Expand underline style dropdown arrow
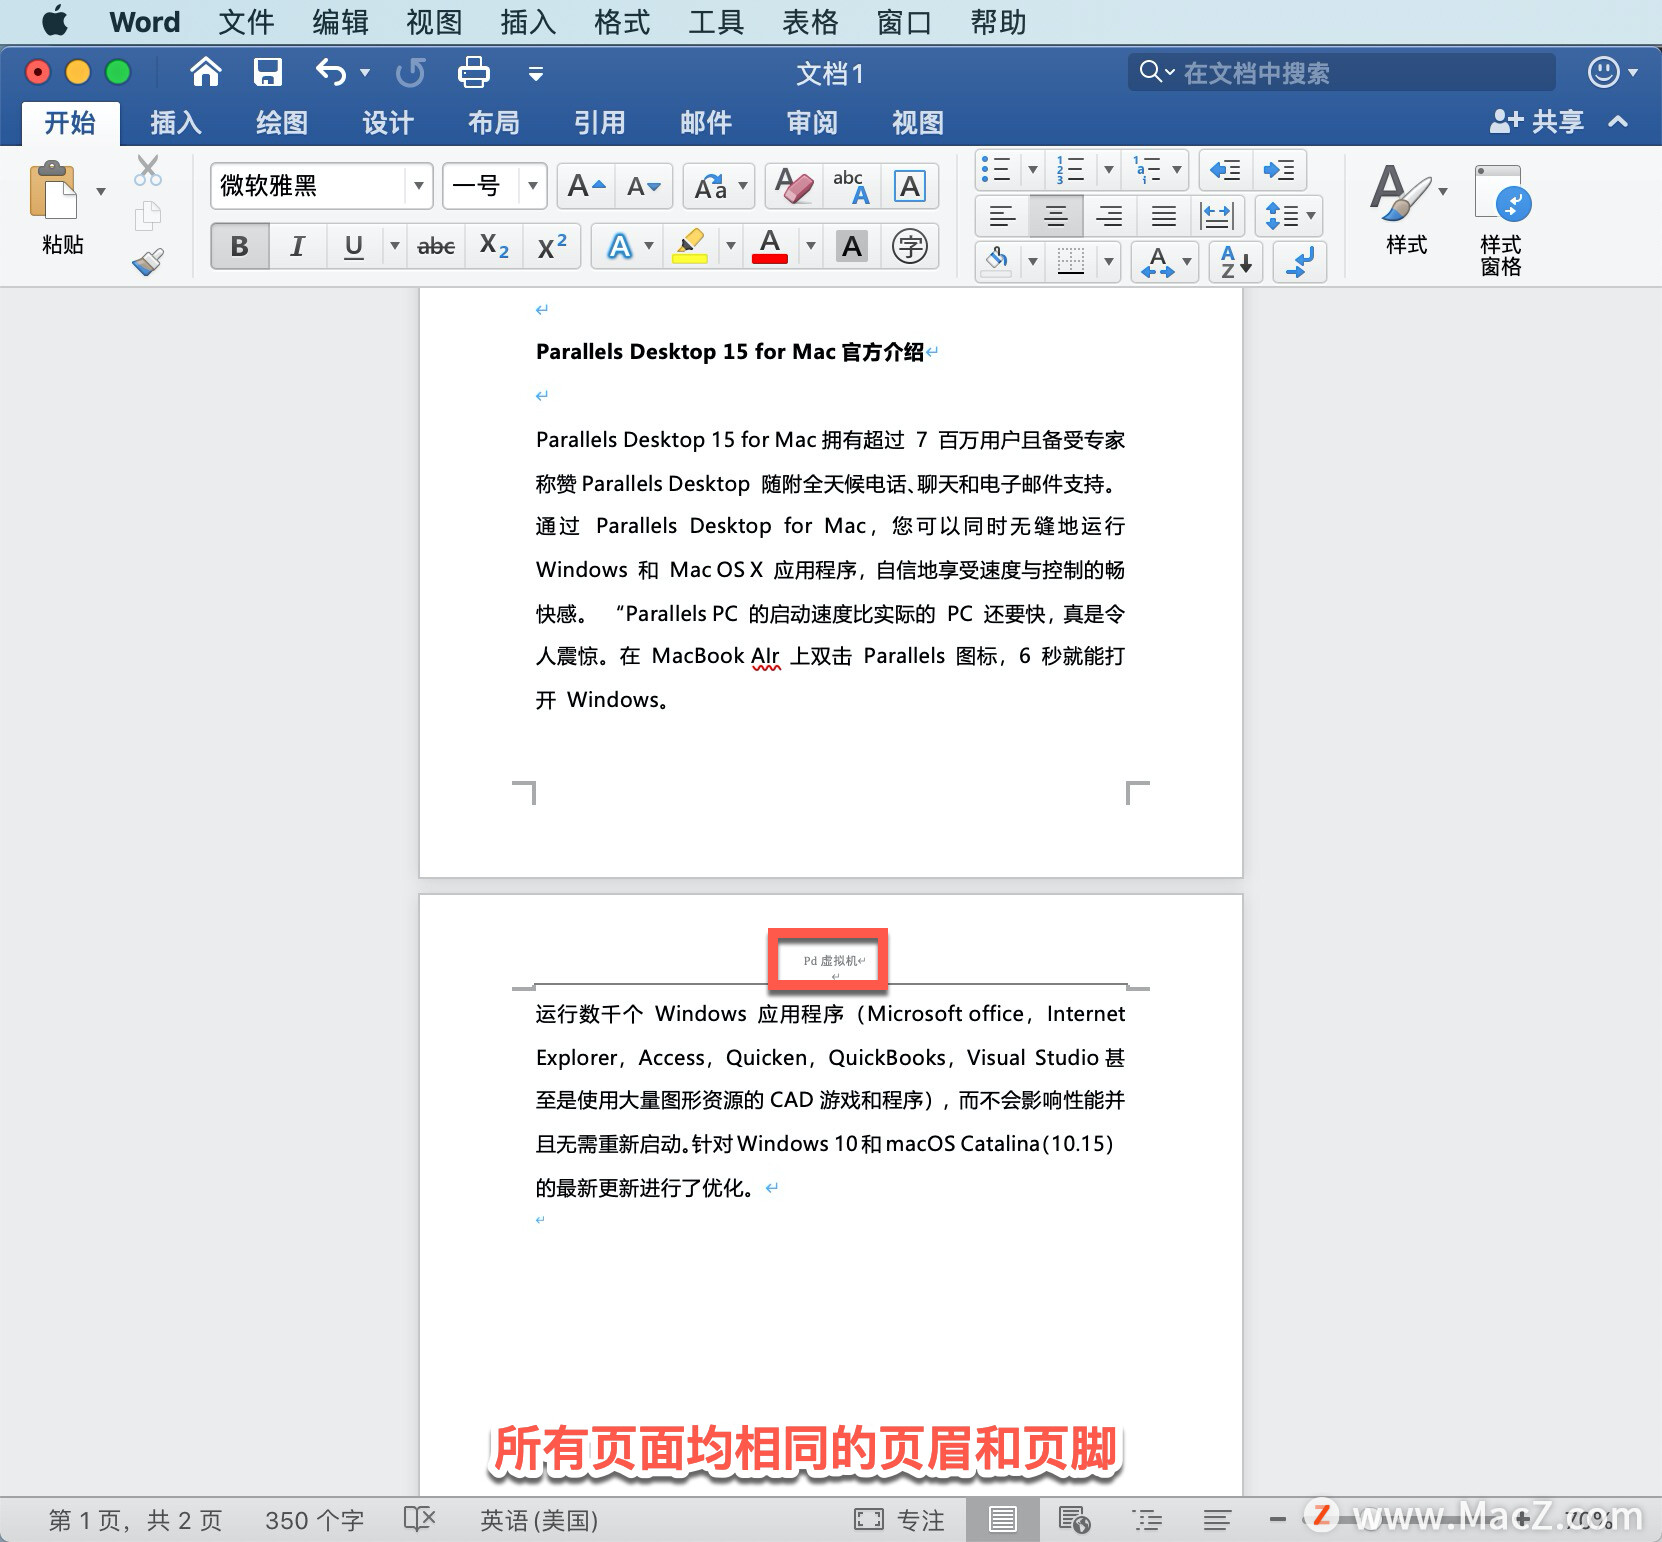 (394, 246)
